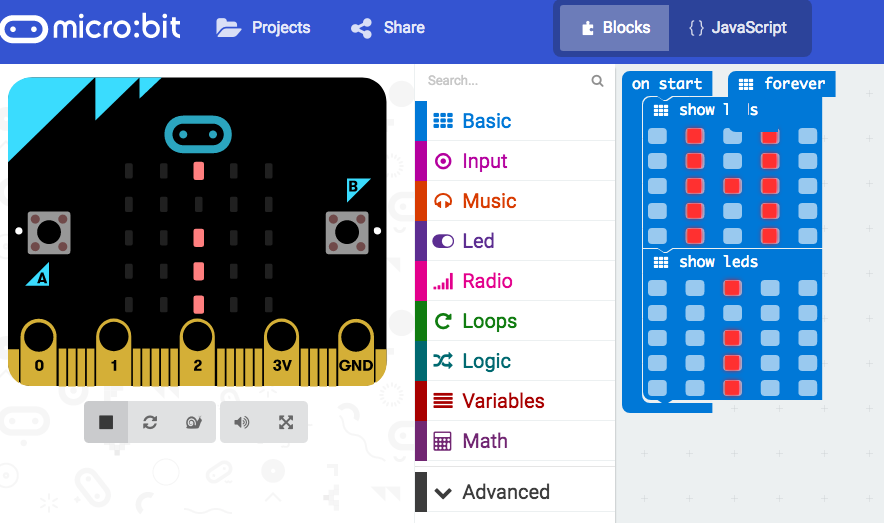This screenshot has height=523, width=884.
Task: Toggle bottom-right LED in the second show leds block
Action: point(807,388)
